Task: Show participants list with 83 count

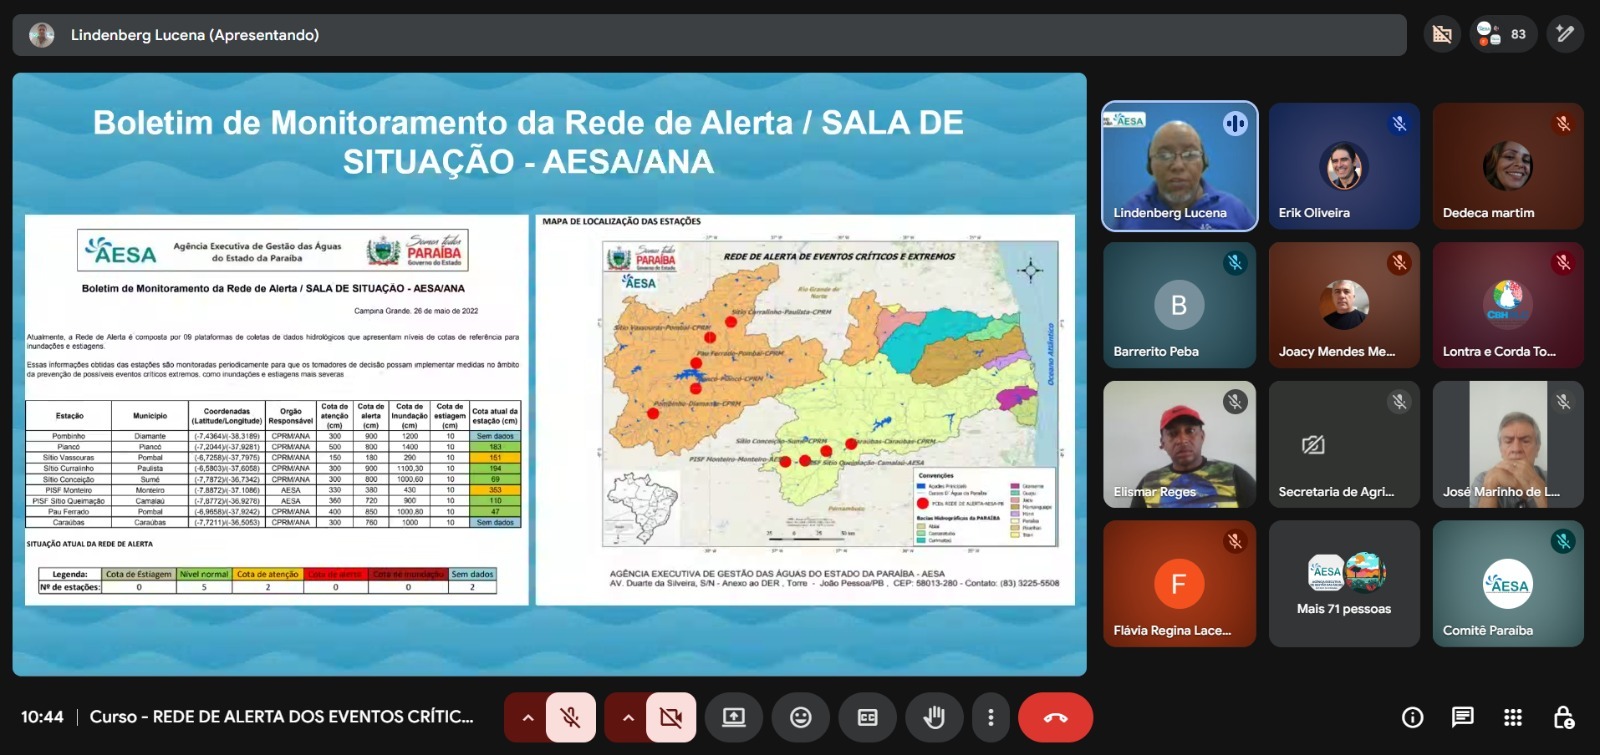Action: coord(1502,35)
